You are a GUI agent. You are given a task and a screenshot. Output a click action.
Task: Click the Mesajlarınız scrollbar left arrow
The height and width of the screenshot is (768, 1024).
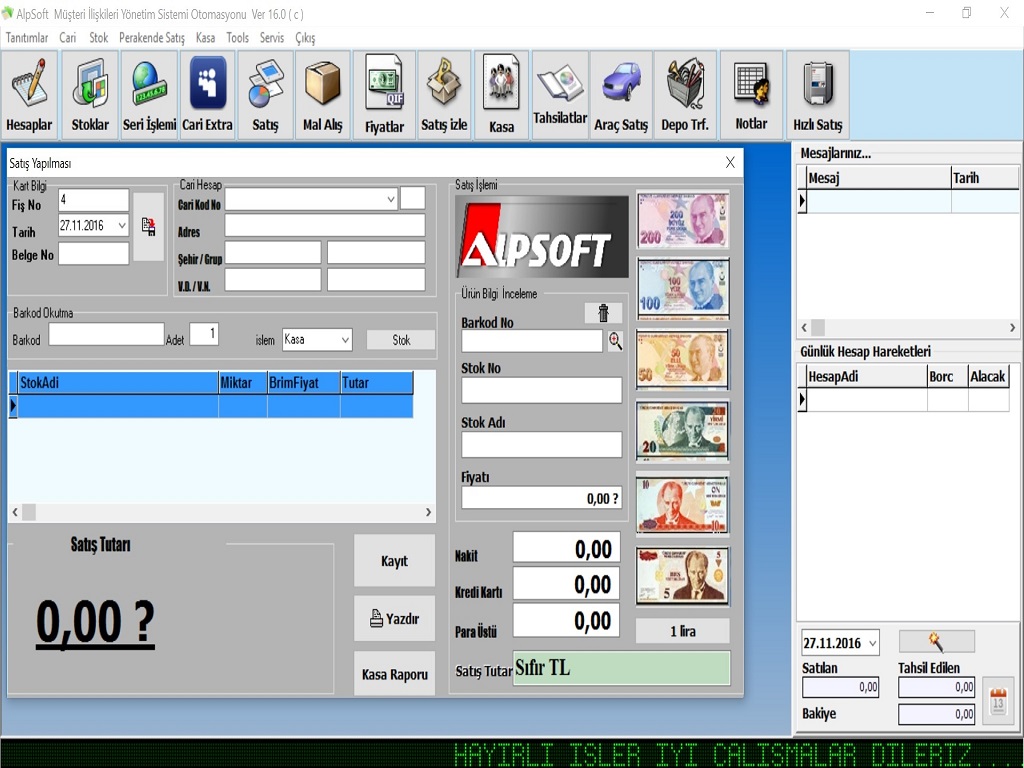(804, 327)
